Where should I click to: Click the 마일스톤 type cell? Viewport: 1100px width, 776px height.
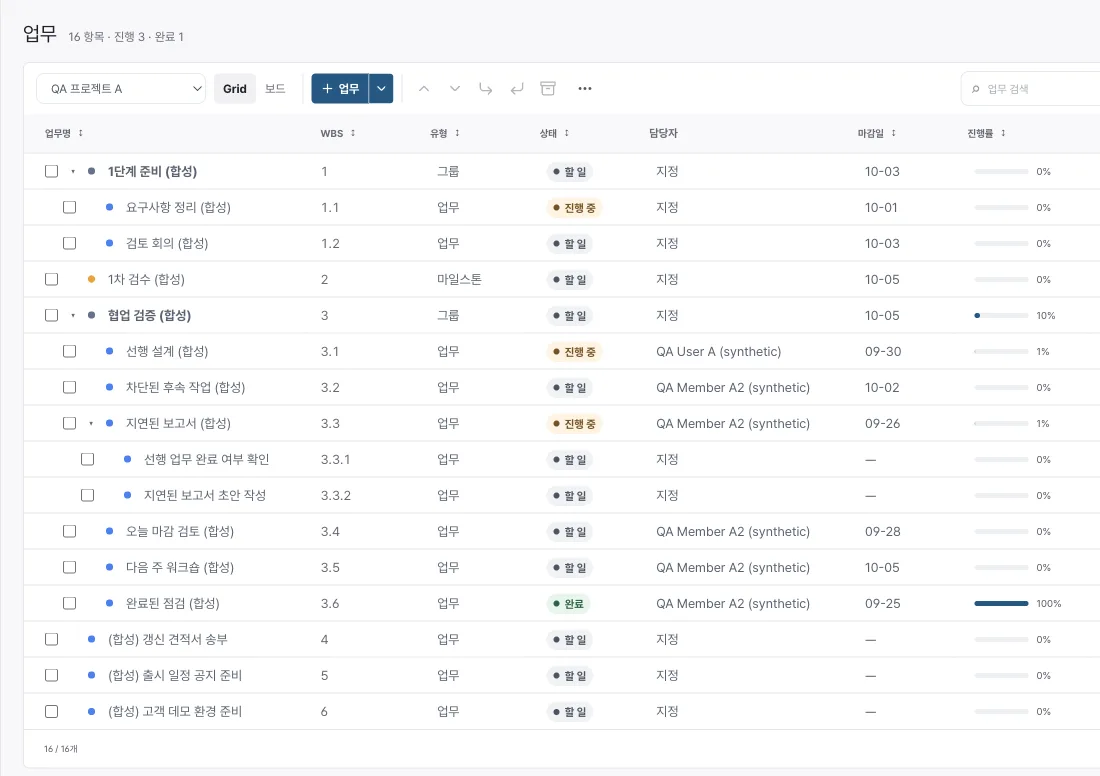(460, 279)
